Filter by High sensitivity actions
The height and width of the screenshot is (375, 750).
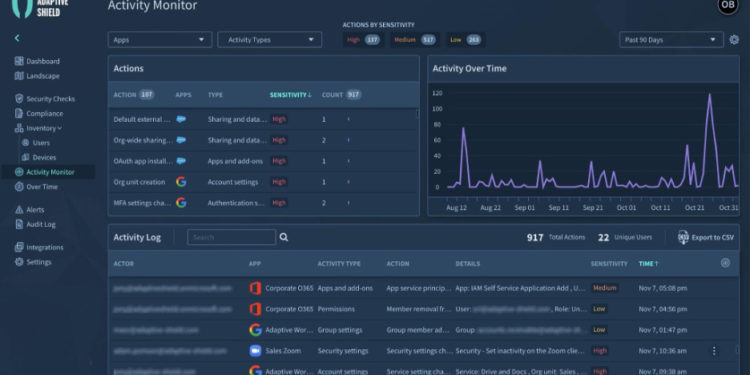(x=363, y=40)
